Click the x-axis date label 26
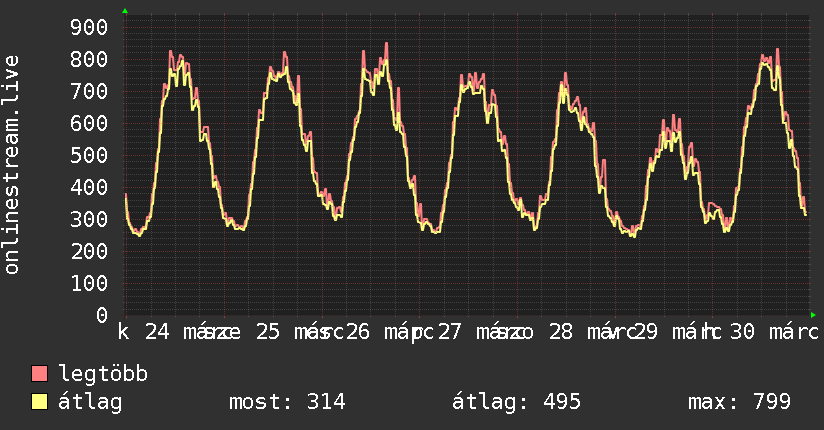The width and height of the screenshot is (824, 430). pos(357,332)
